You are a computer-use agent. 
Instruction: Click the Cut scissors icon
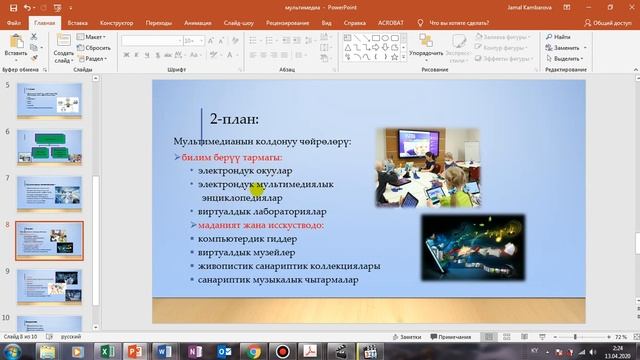(34, 37)
